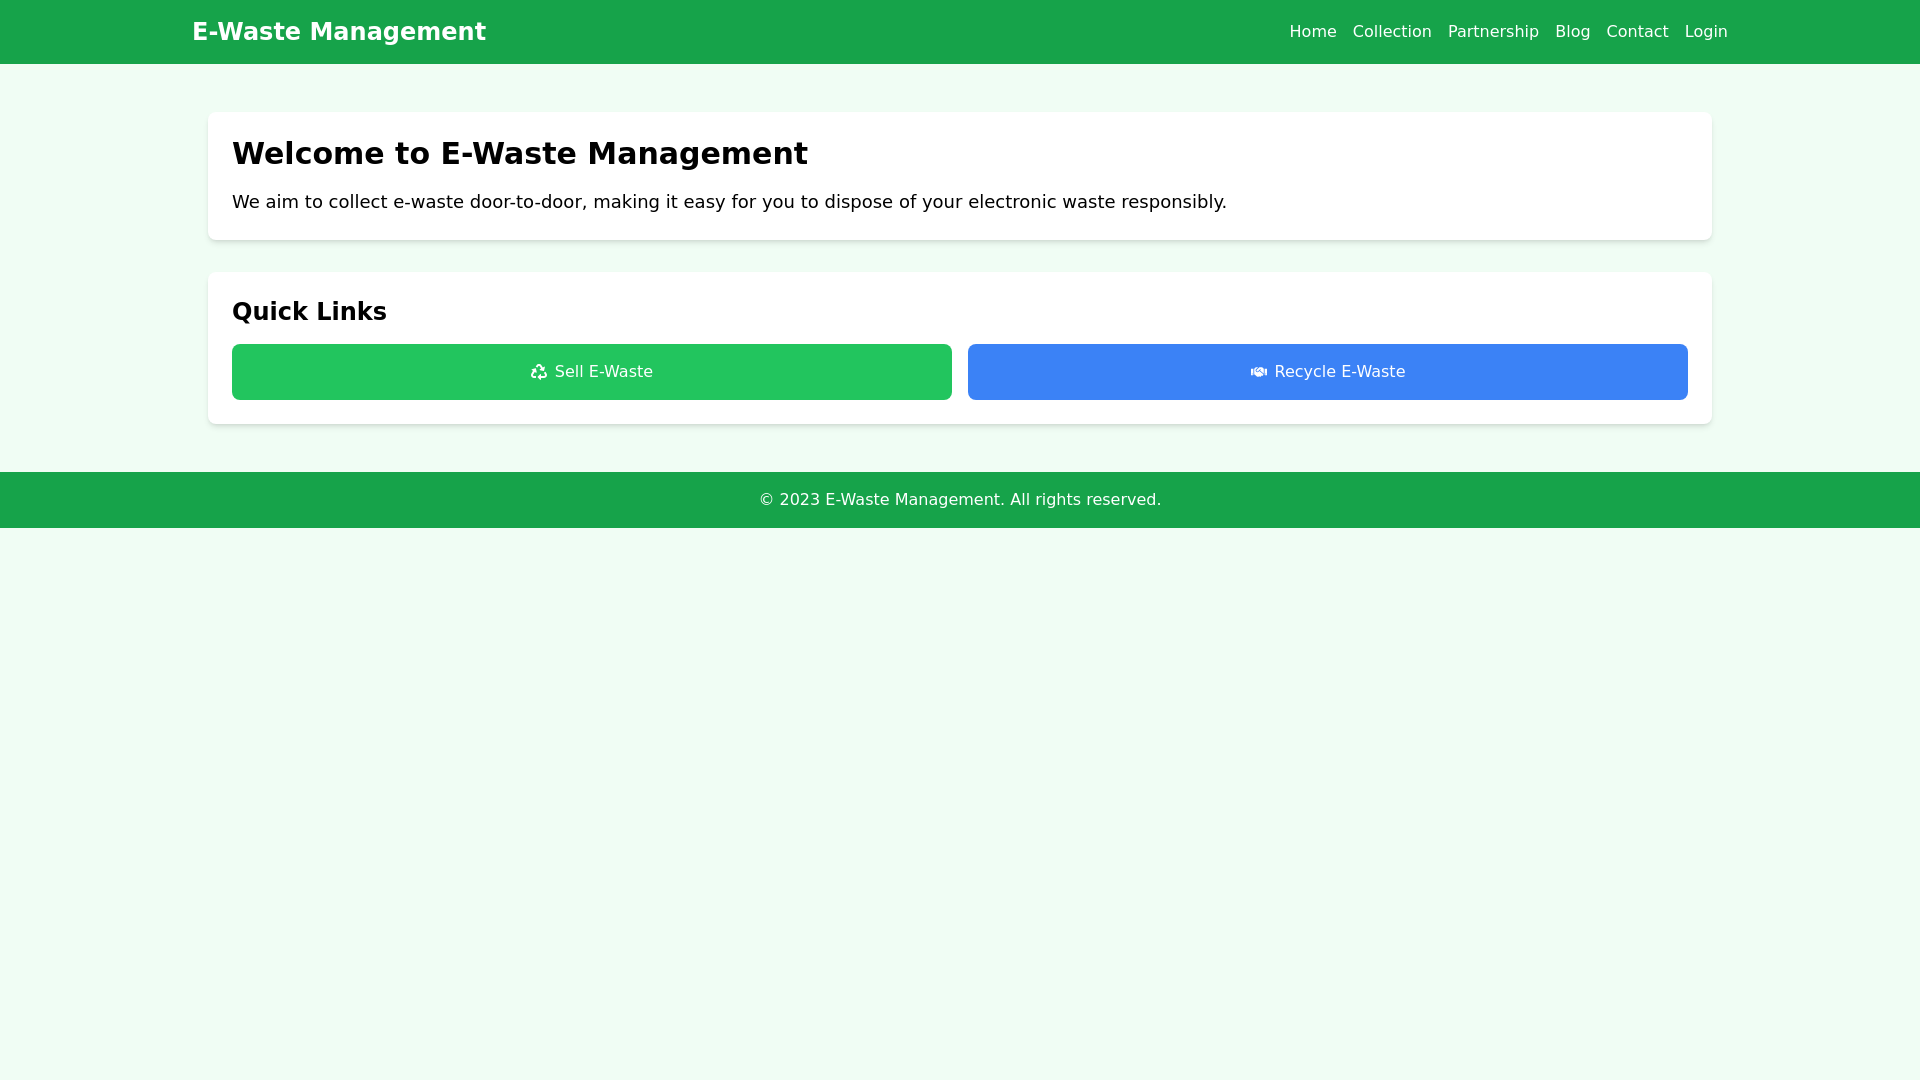Click the Login link
The image size is (1920, 1080).
1705,32
